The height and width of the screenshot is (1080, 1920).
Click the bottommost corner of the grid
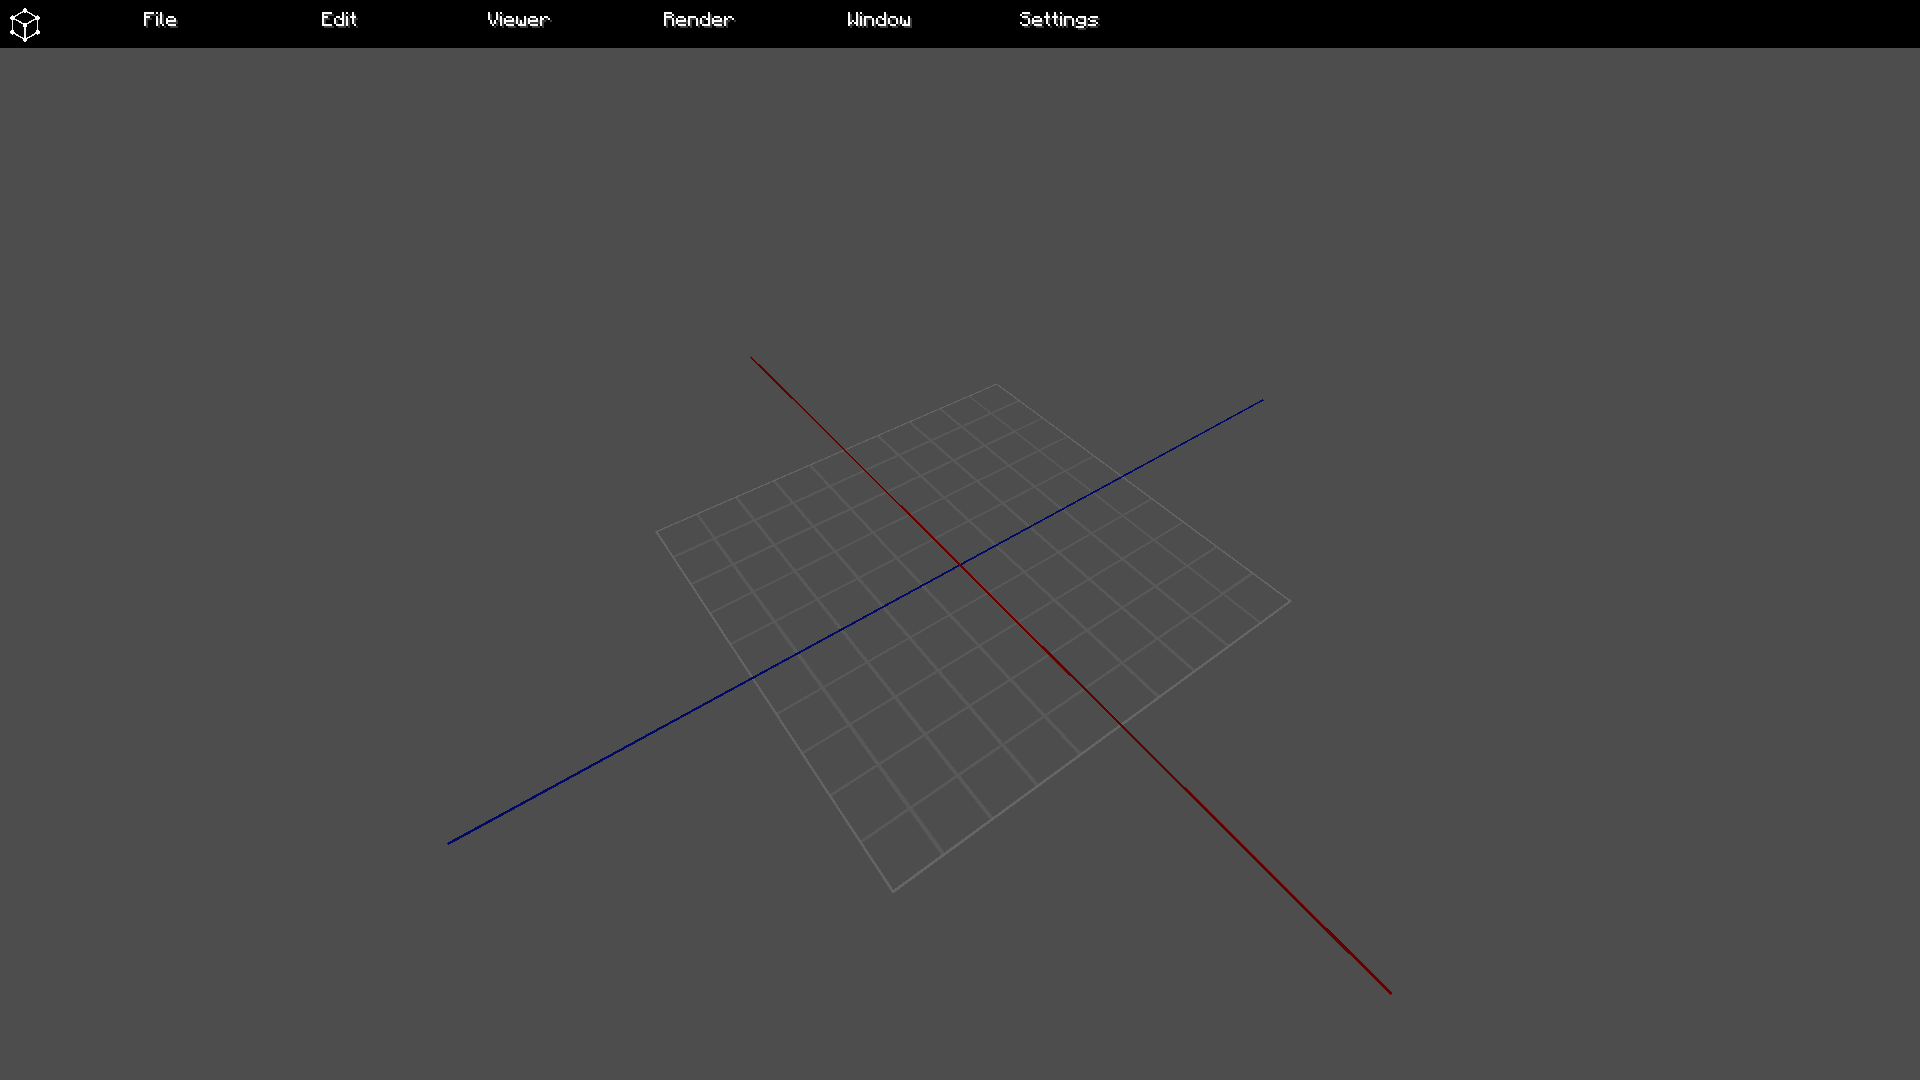click(893, 890)
